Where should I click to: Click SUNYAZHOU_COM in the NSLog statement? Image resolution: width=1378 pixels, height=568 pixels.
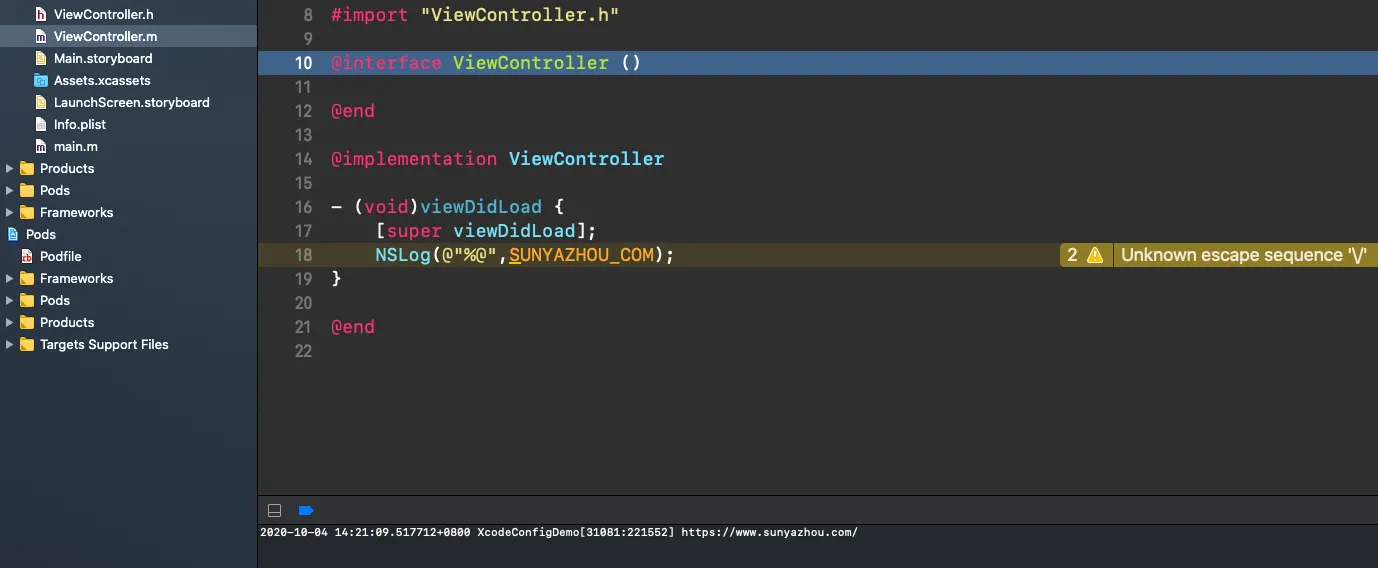point(581,255)
